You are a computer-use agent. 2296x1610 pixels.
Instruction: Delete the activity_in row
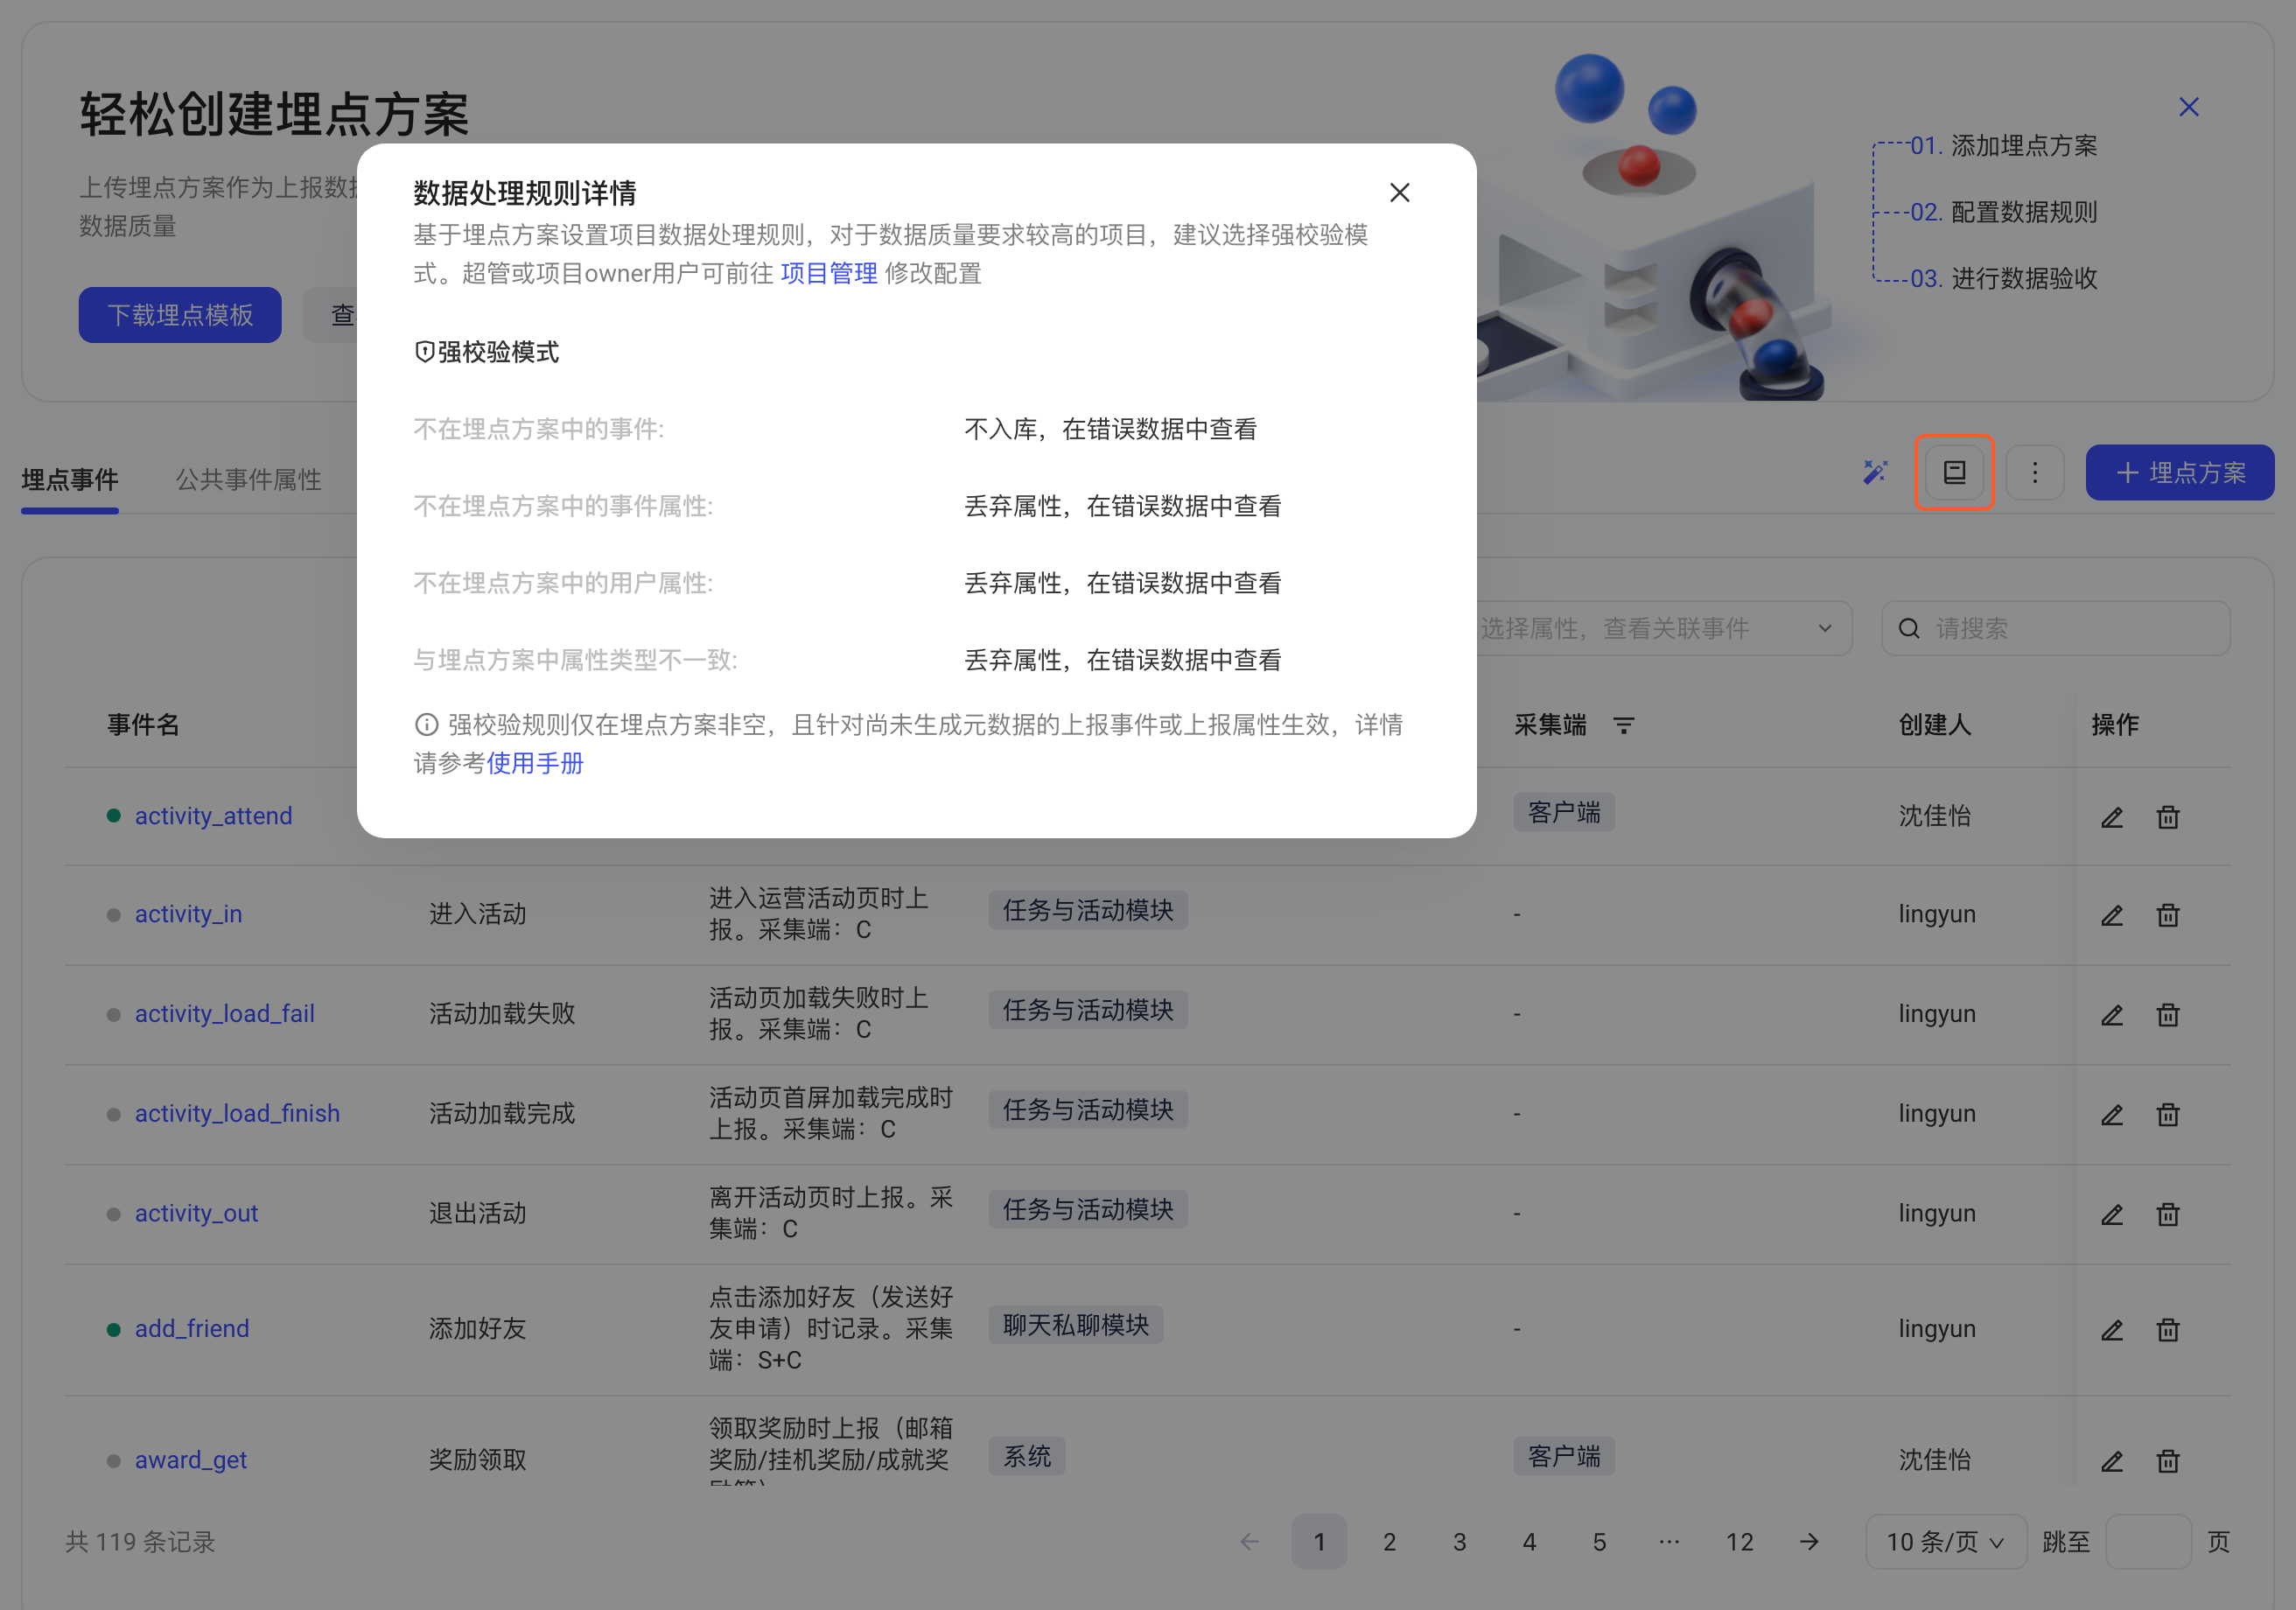(2167, 915)
